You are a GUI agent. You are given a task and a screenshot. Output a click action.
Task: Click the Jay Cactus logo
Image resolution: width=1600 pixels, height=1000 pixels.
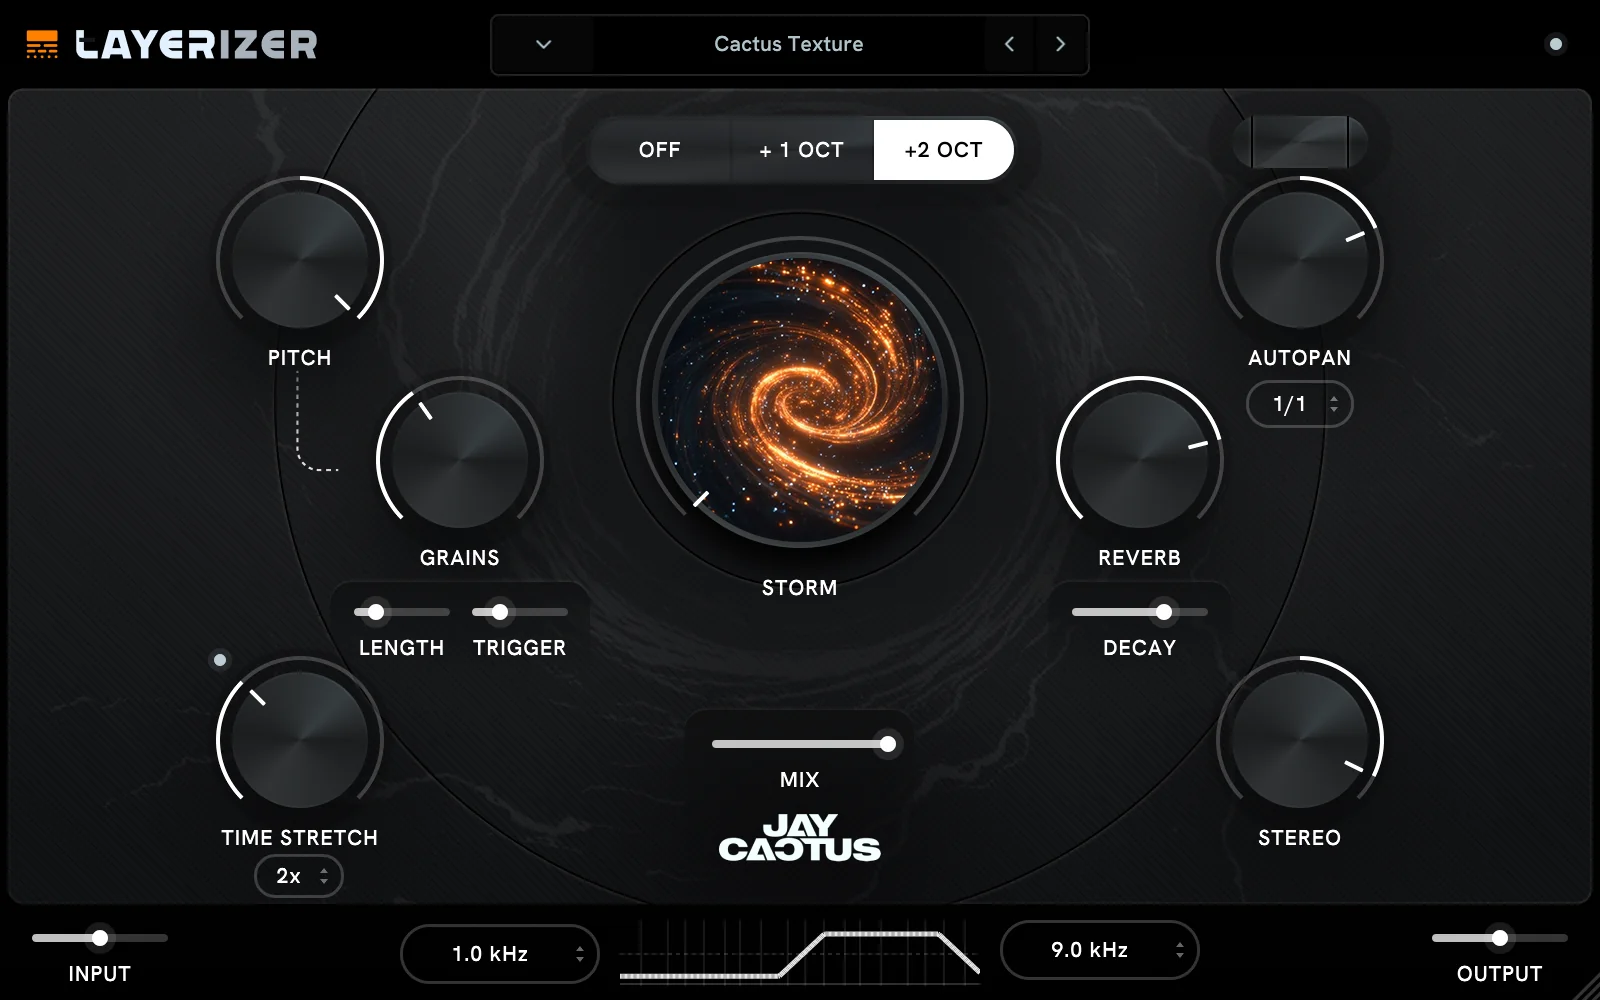point(800,838)
